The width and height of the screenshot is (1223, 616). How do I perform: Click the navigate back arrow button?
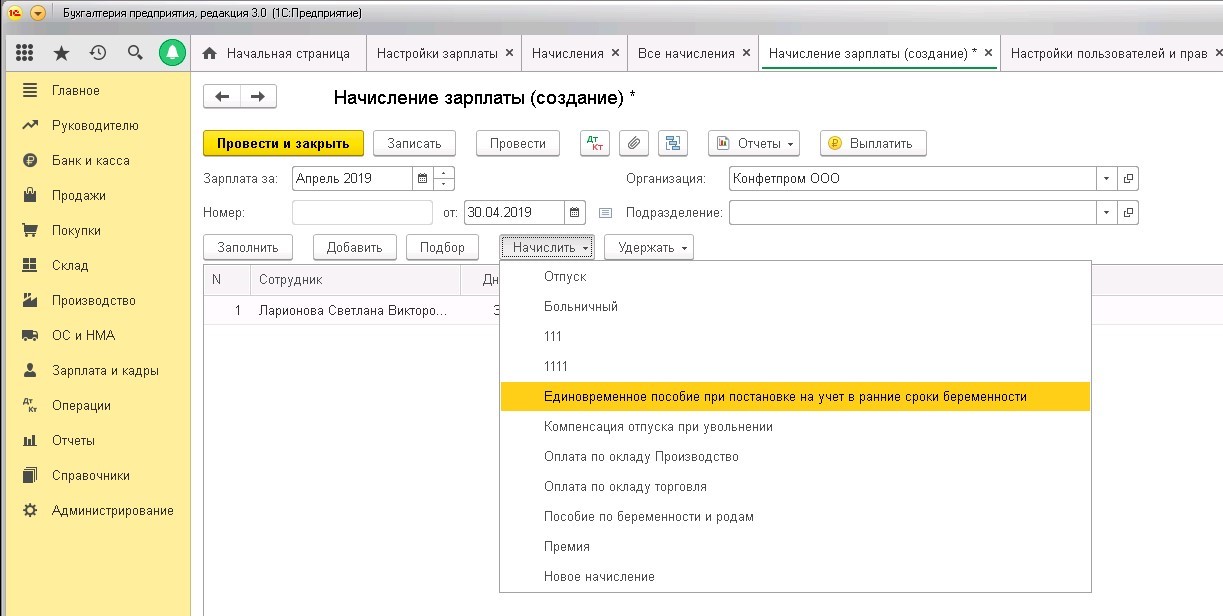point(222,96)
